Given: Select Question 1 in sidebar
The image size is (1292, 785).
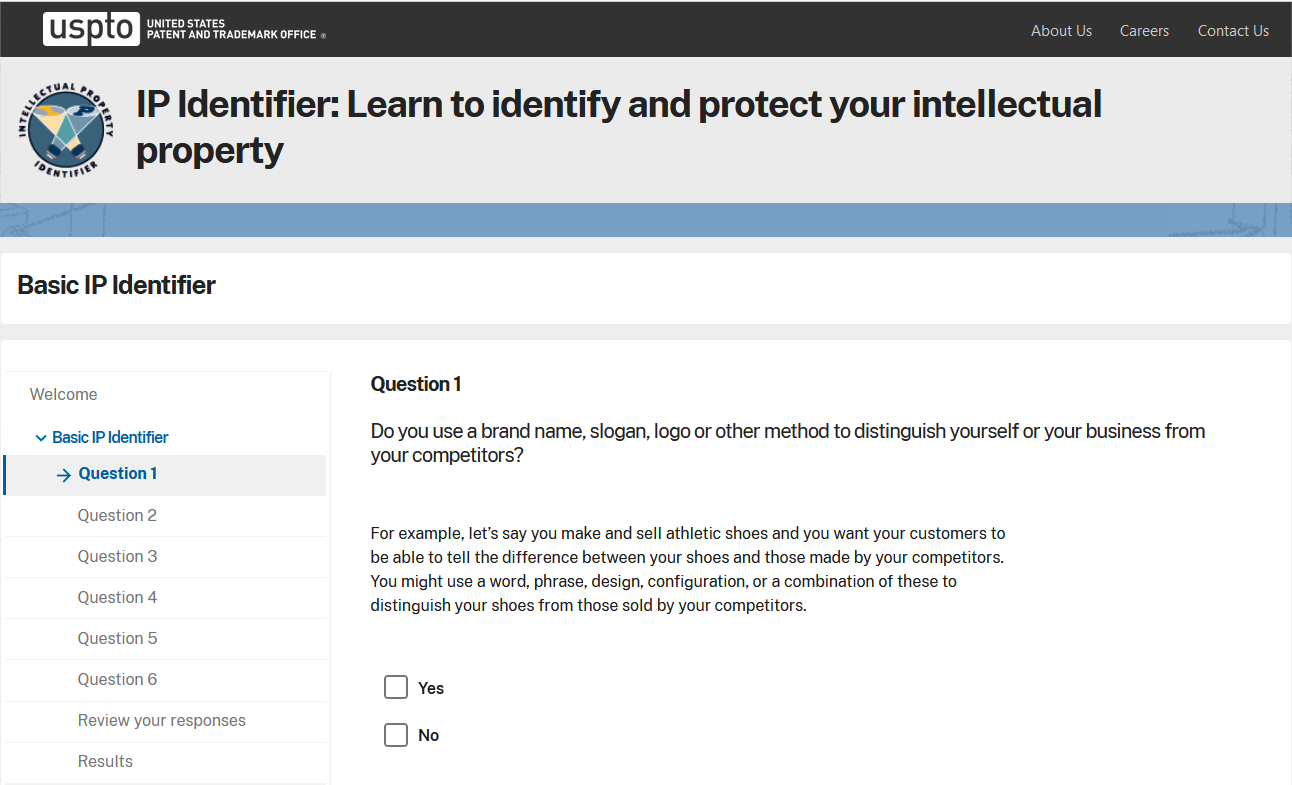Looking at the screenshot, I should pyautogui.click(x=118, y=474).
